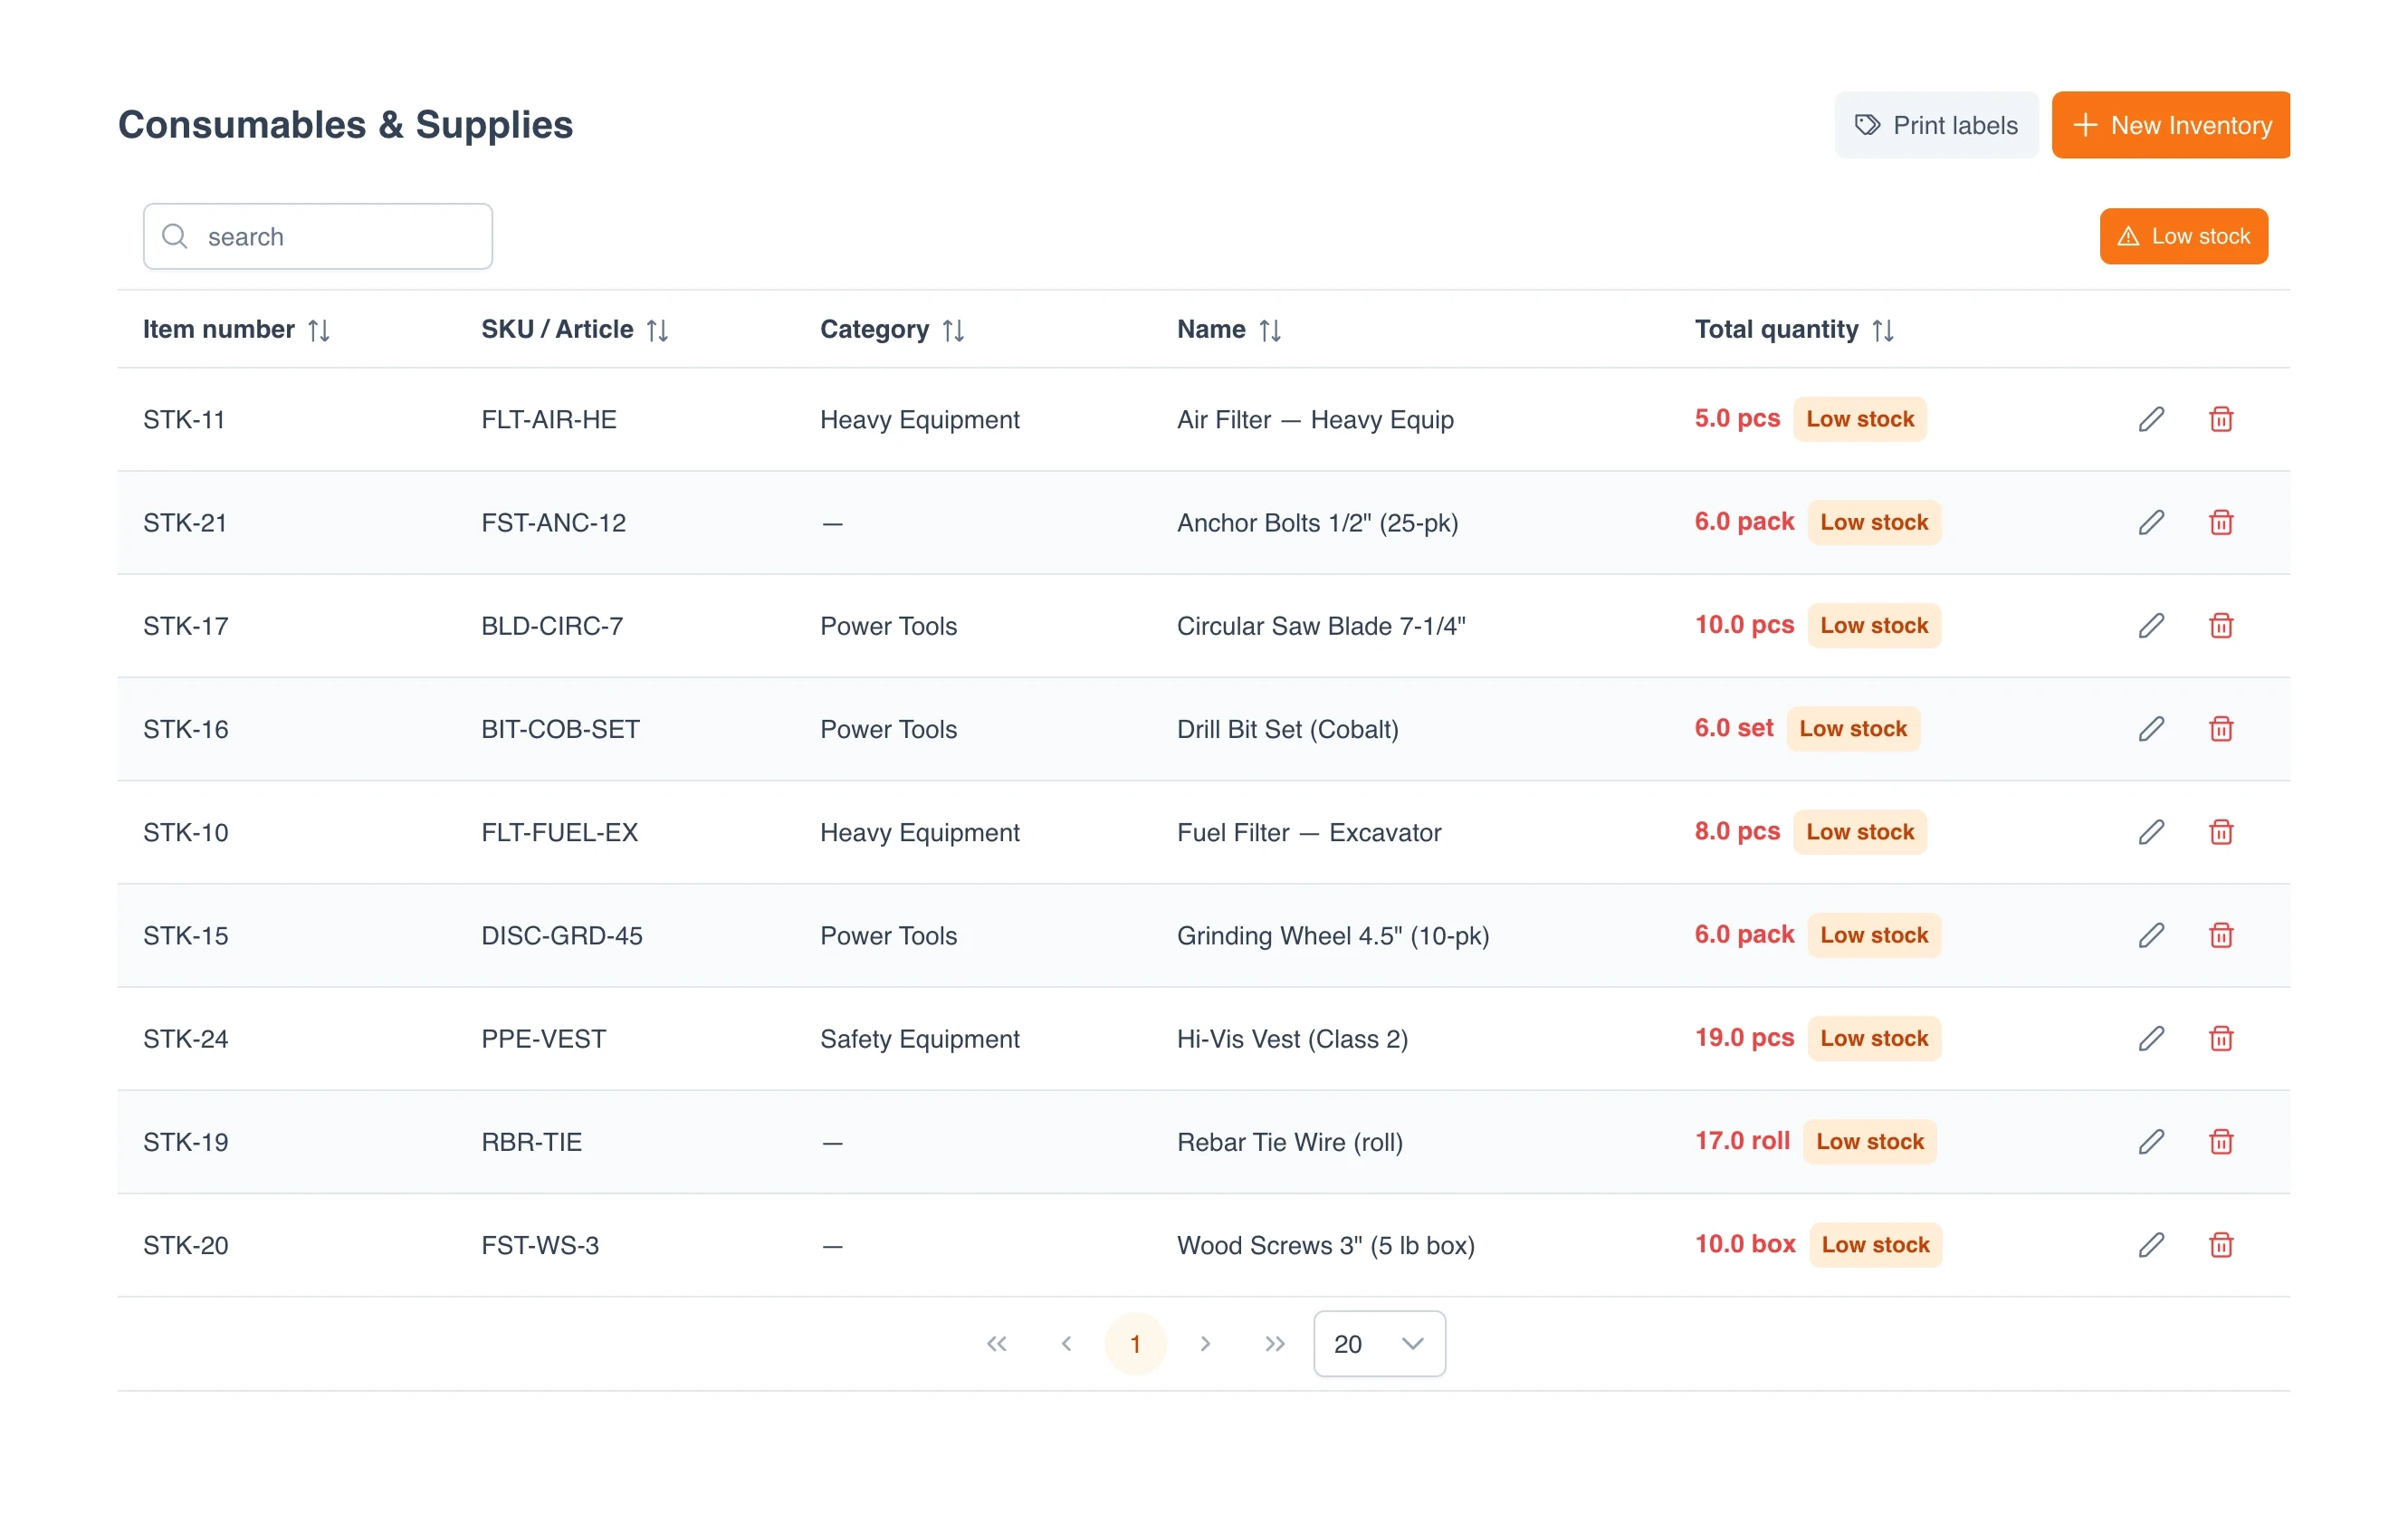Viewport: 2408px width, 1514px height.
Task: Click Low stock badge for STK-11
Action: 1859,419
